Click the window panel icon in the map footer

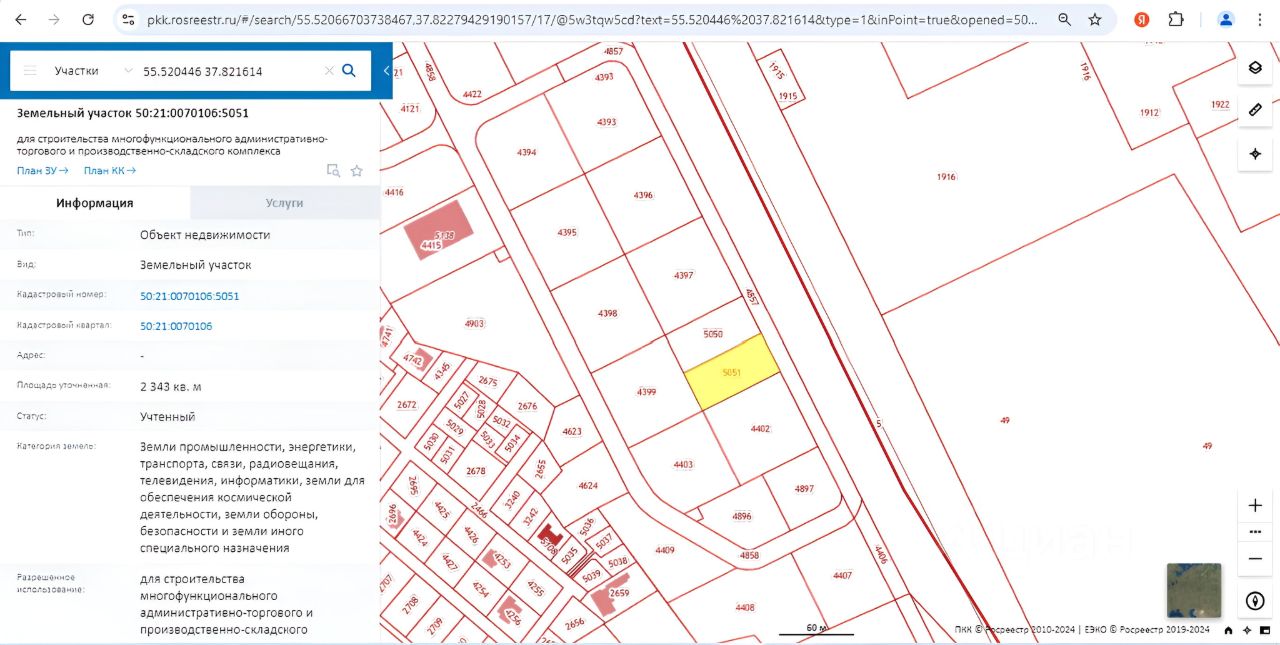coord(1265,630)
